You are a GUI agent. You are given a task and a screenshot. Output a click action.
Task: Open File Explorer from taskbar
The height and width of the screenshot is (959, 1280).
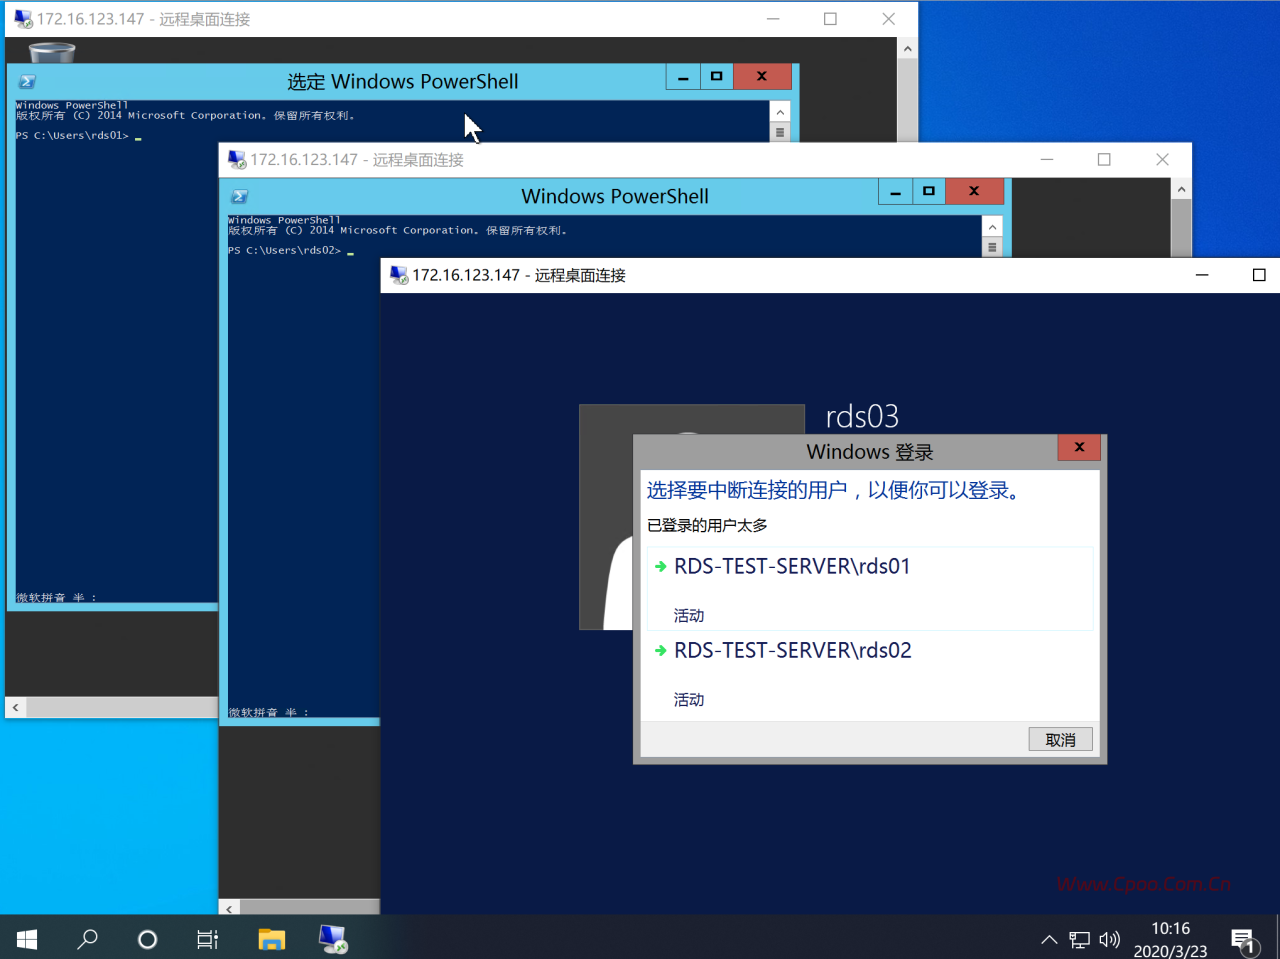[271, 939]
